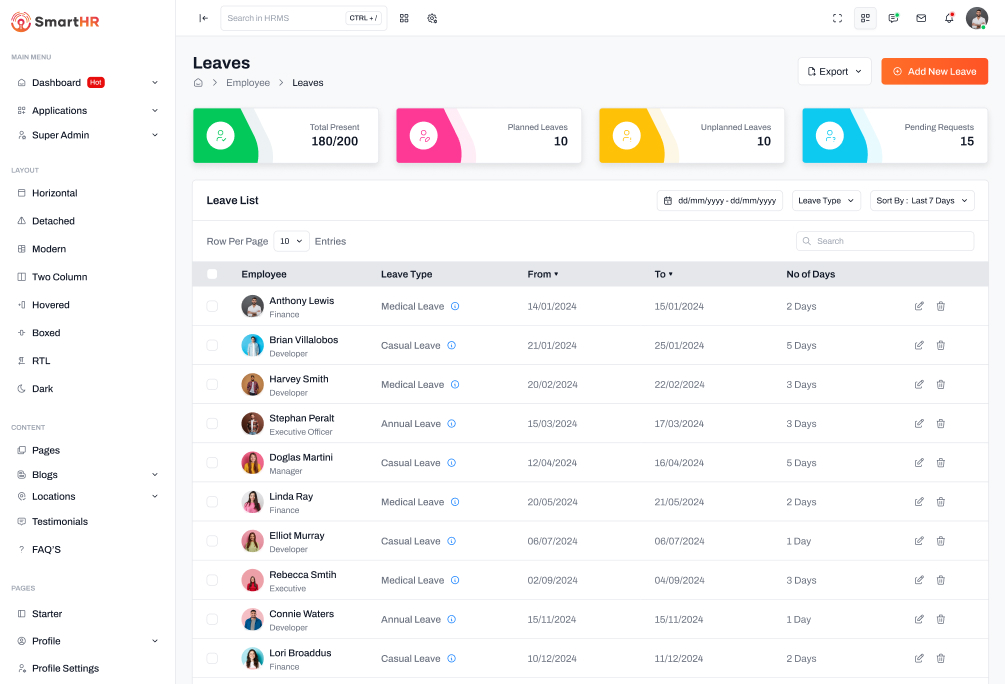Select the checkbox for Linda Ray
The width and height of the screenshot is (1005, 684).
212,502
